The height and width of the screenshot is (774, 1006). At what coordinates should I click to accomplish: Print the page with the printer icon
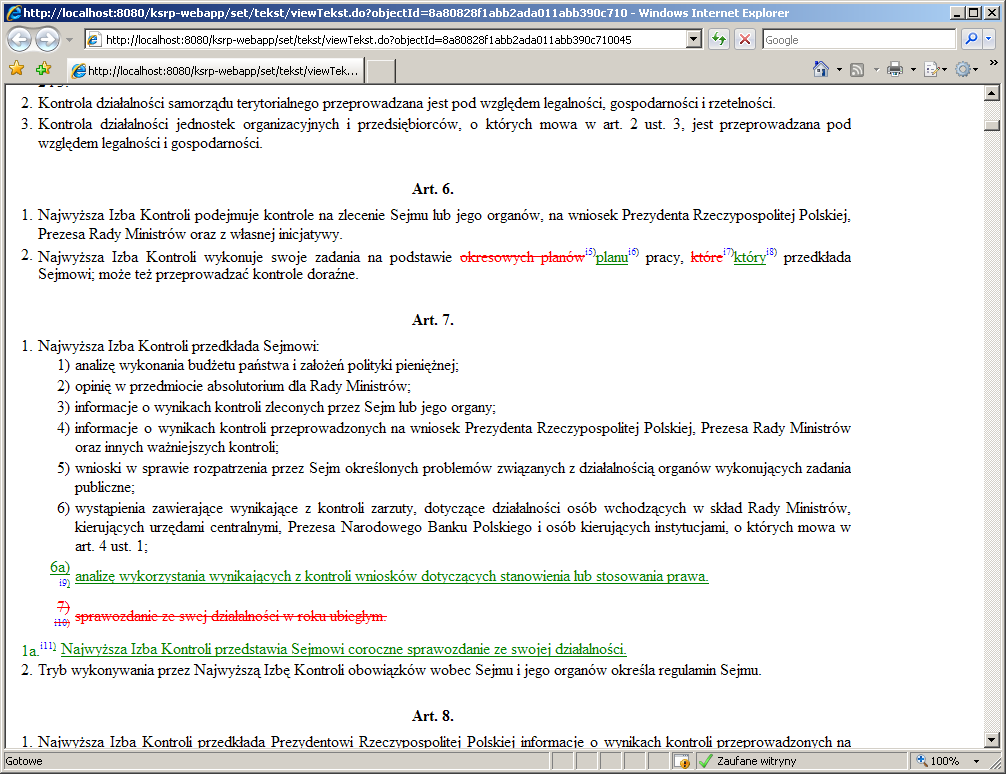(x=895, y=69)
